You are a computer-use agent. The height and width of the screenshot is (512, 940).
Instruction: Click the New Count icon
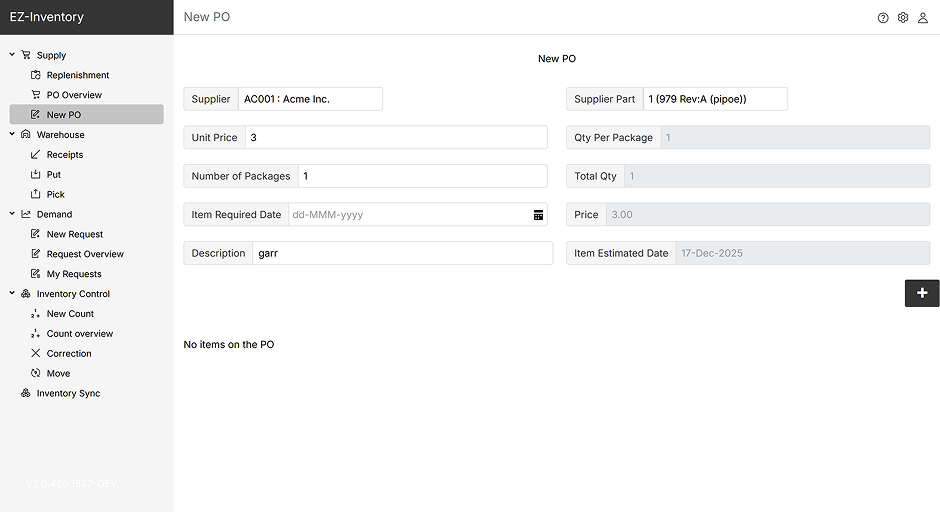(x=35, y=314)
